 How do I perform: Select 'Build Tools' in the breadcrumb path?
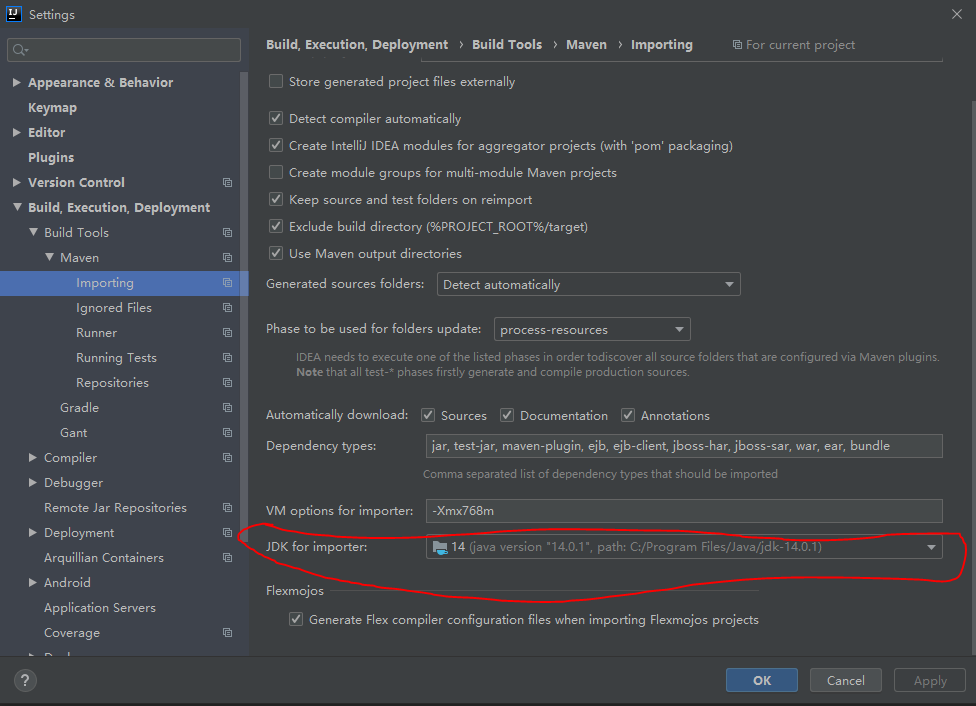pos(507,44)
